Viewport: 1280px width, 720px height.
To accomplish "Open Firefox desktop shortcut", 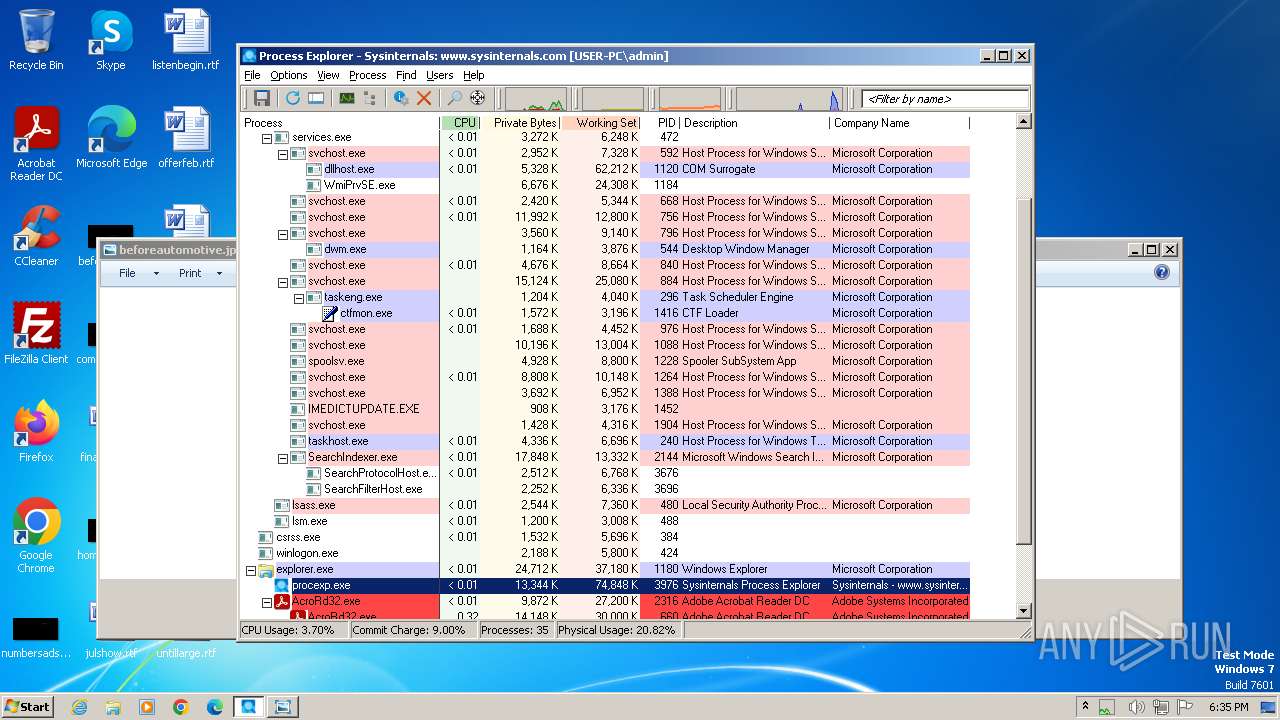I will (x=36, y=432).
